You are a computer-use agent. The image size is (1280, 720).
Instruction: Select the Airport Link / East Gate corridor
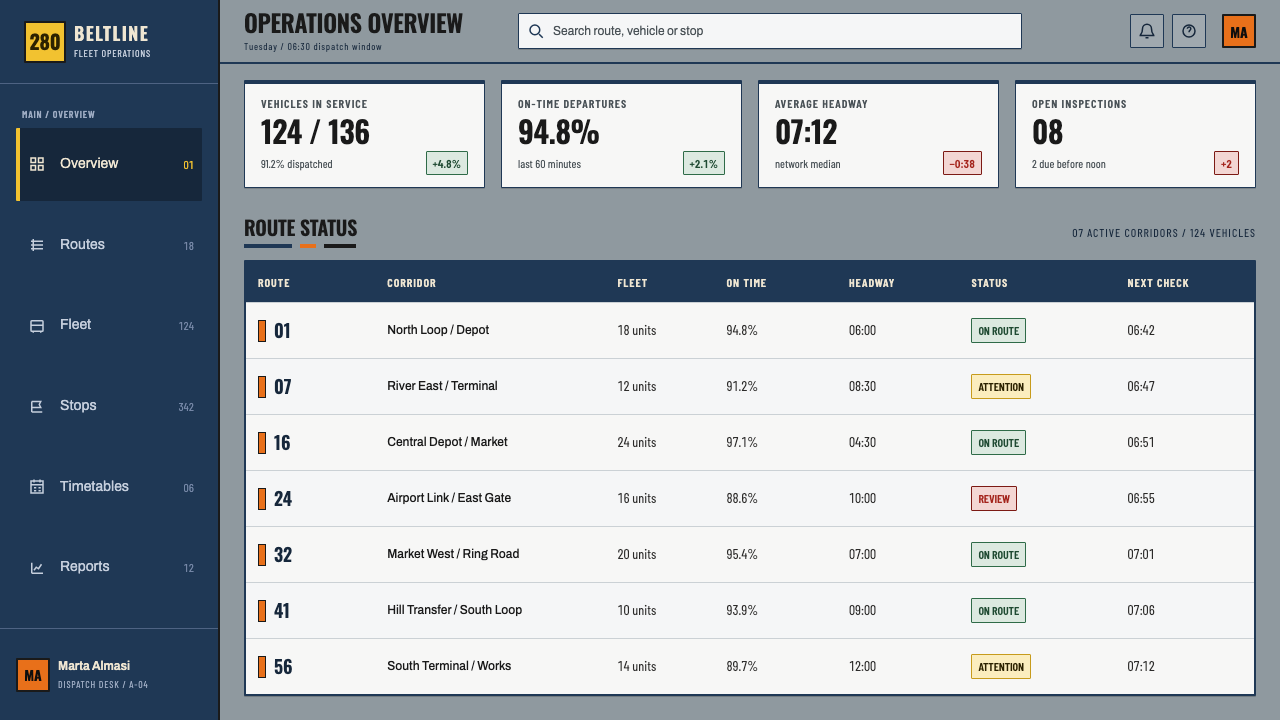tap(449, 498)
